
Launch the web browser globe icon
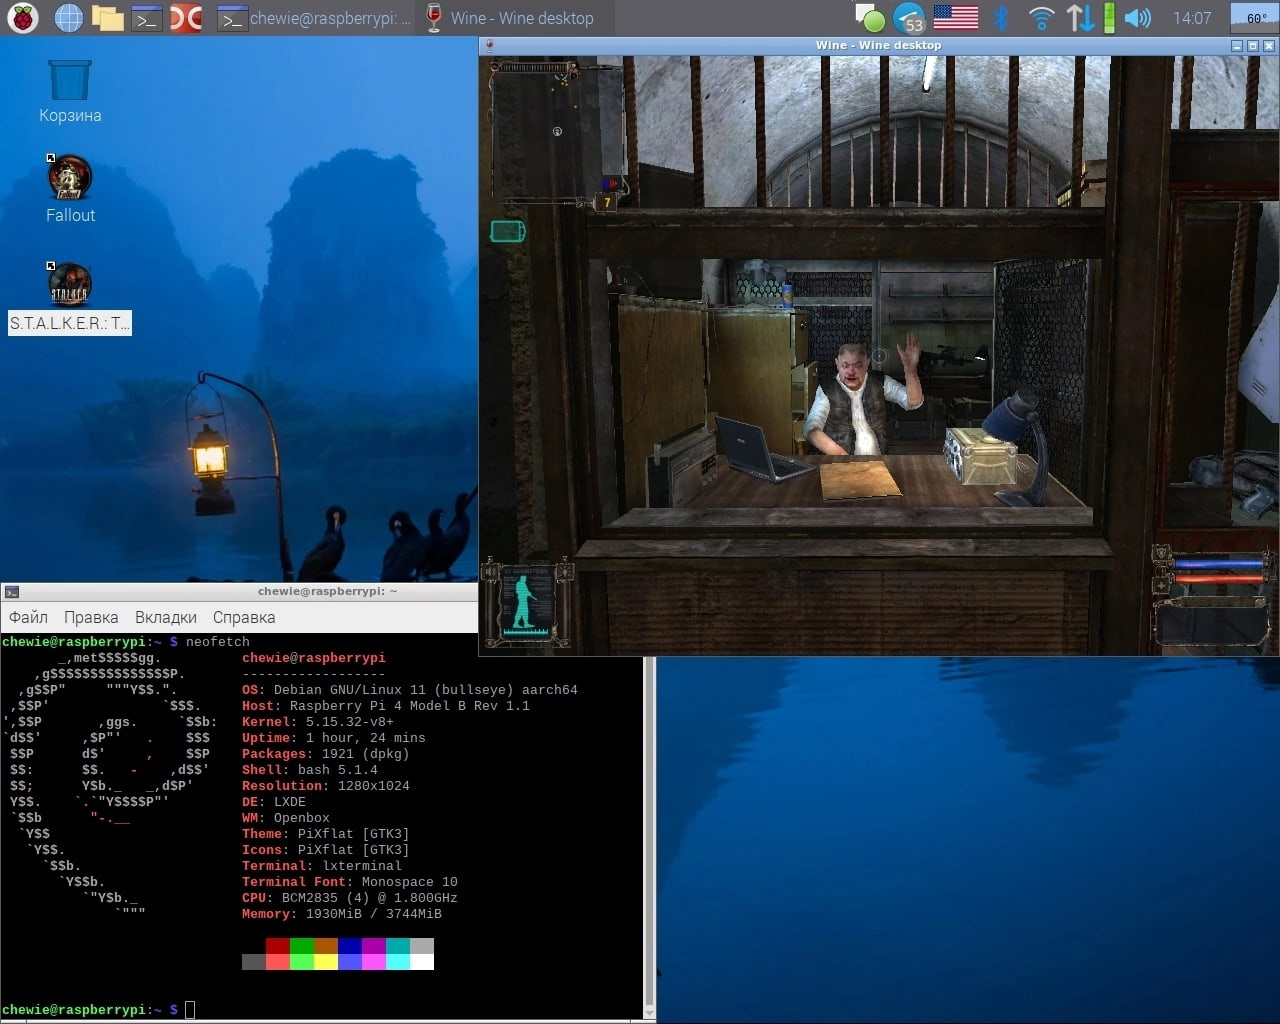[x=69, y=17]
